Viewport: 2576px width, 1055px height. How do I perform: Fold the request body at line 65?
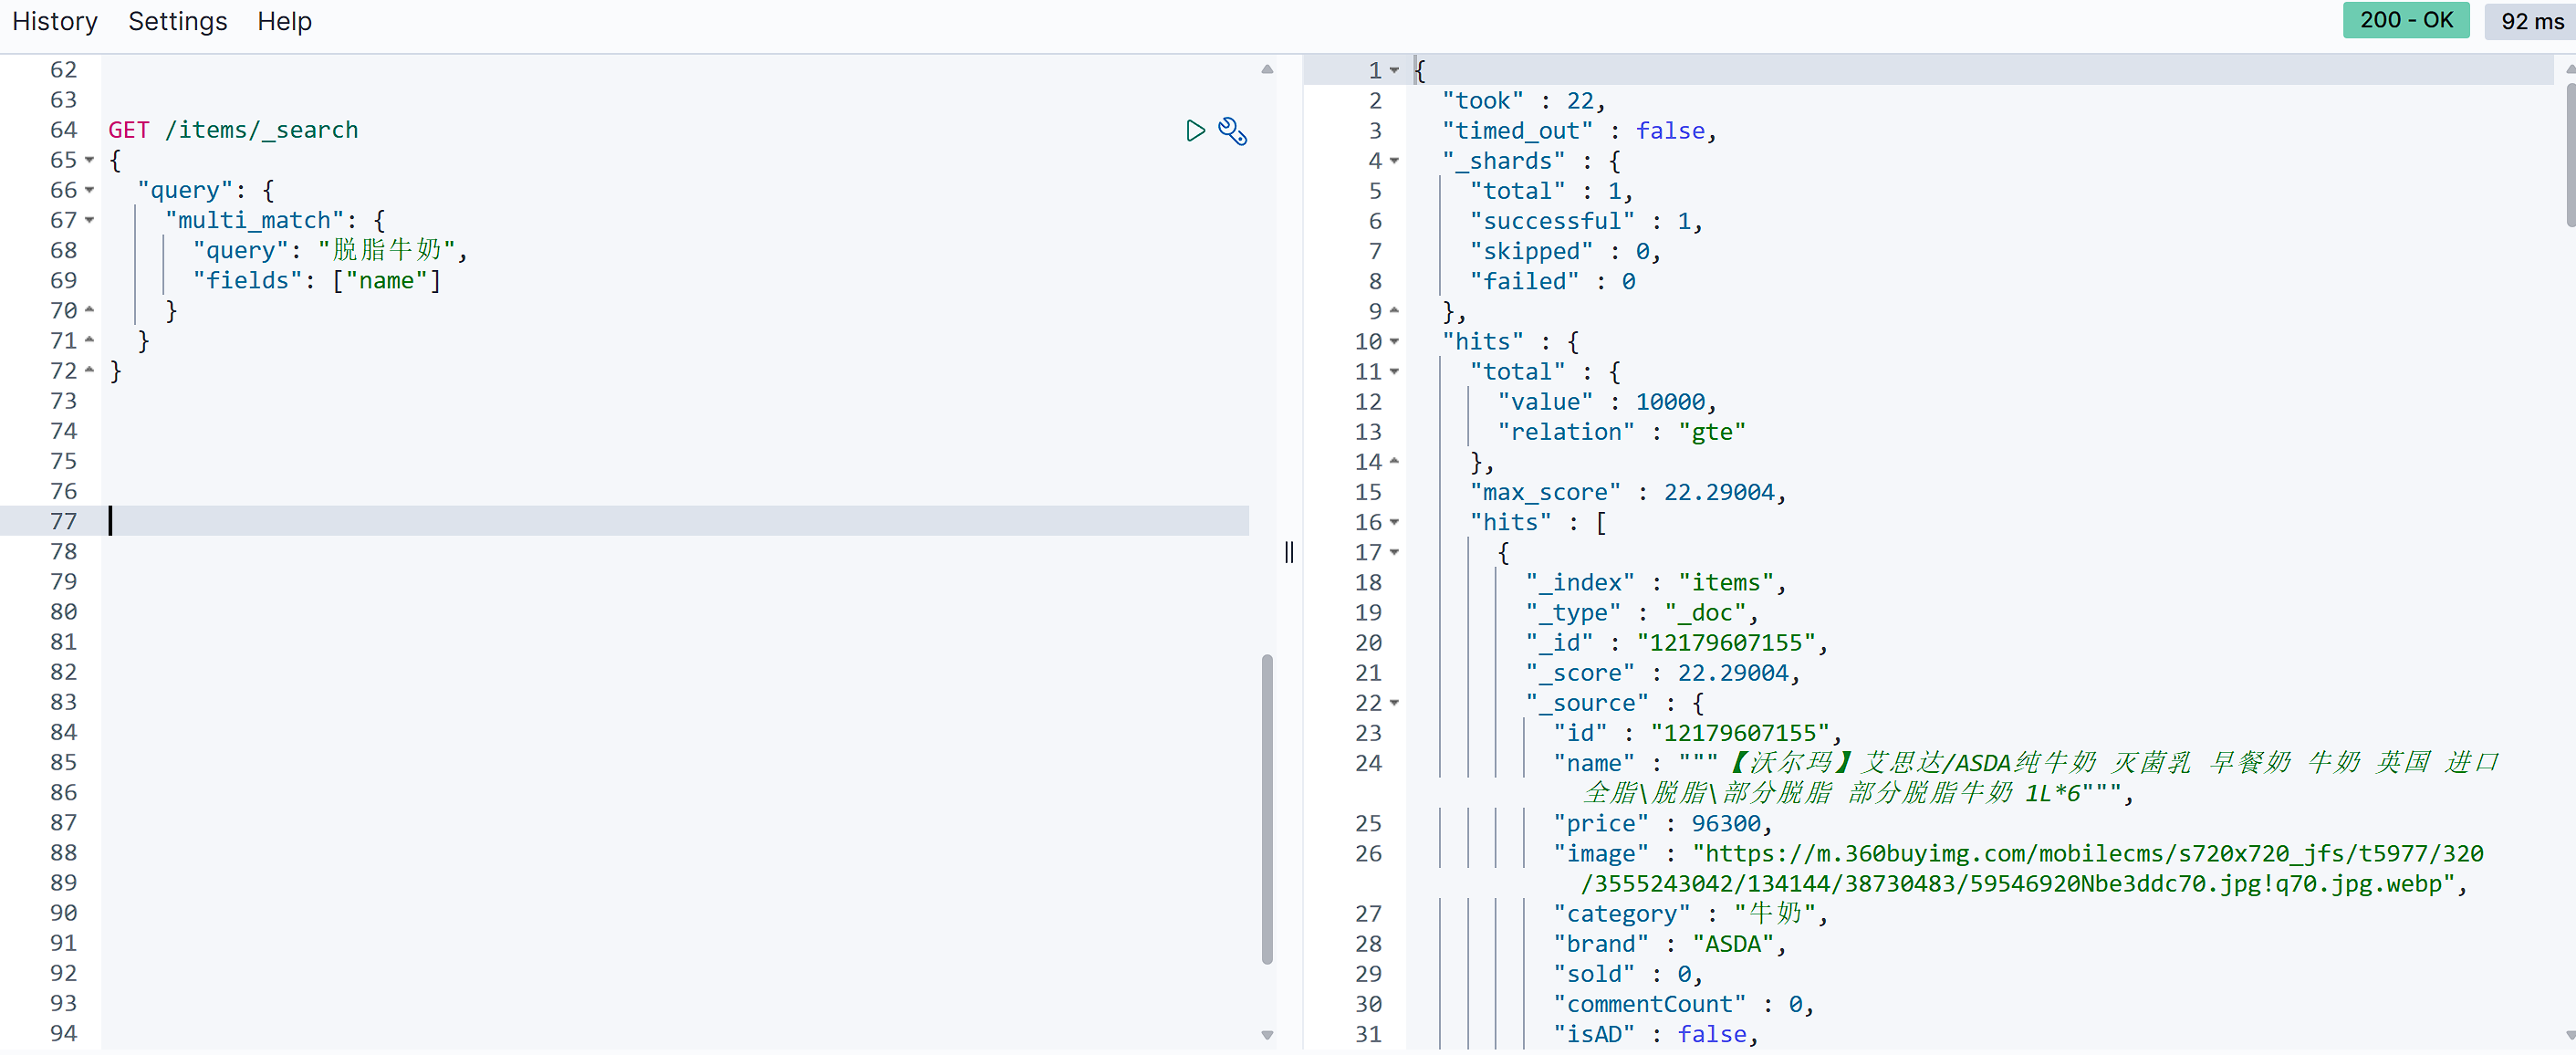90,160
